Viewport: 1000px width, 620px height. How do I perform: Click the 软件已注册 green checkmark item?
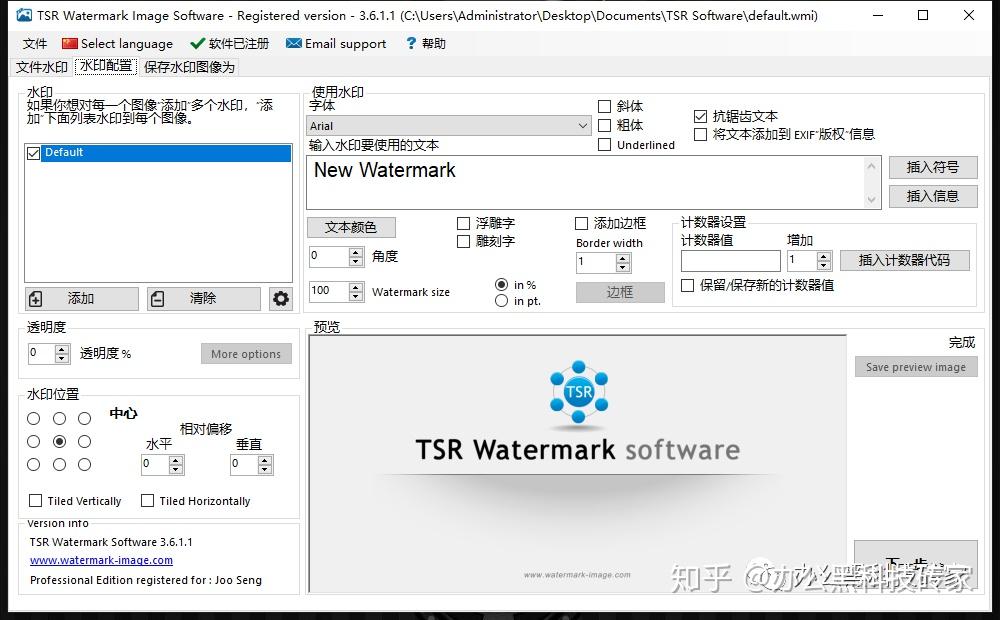(230, 43)
